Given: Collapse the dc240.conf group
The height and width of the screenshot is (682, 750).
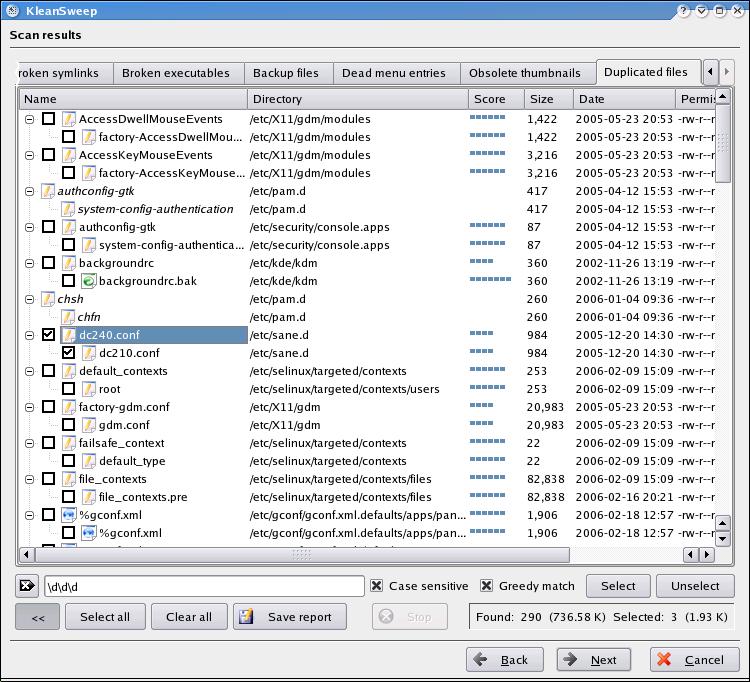Looking at the screenshot, I should (30, 335).
